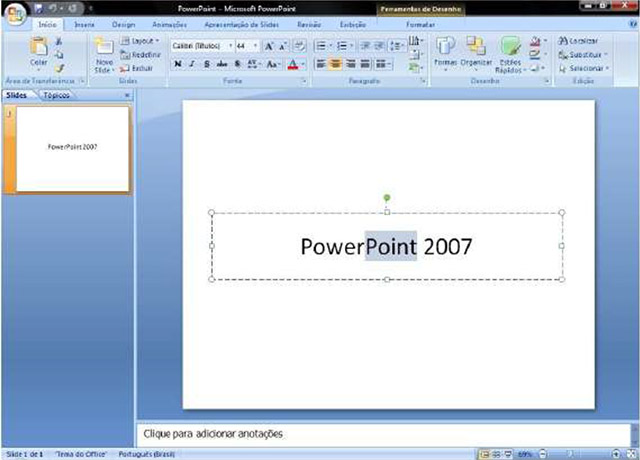Decrease the font size with small A
The image size is (640, 460).
click(x=283, y=46)
